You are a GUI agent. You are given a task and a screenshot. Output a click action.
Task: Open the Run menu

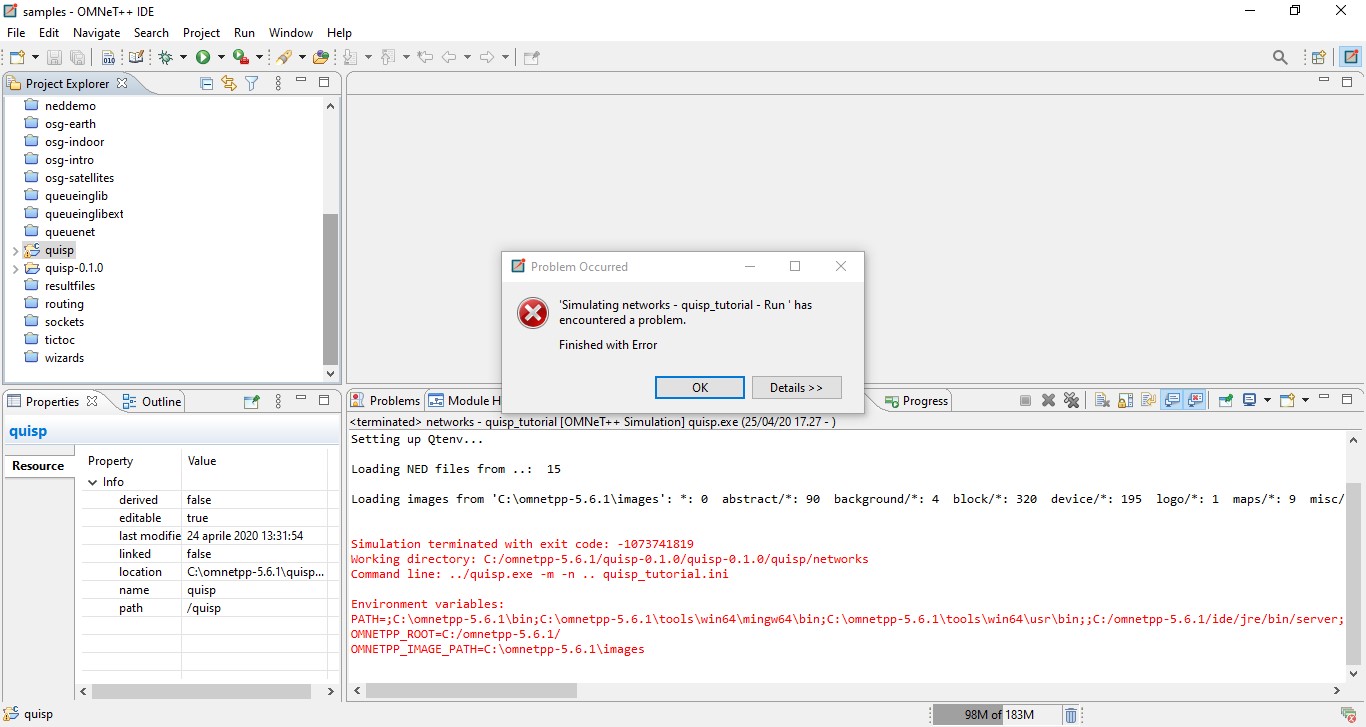(244, 32)
